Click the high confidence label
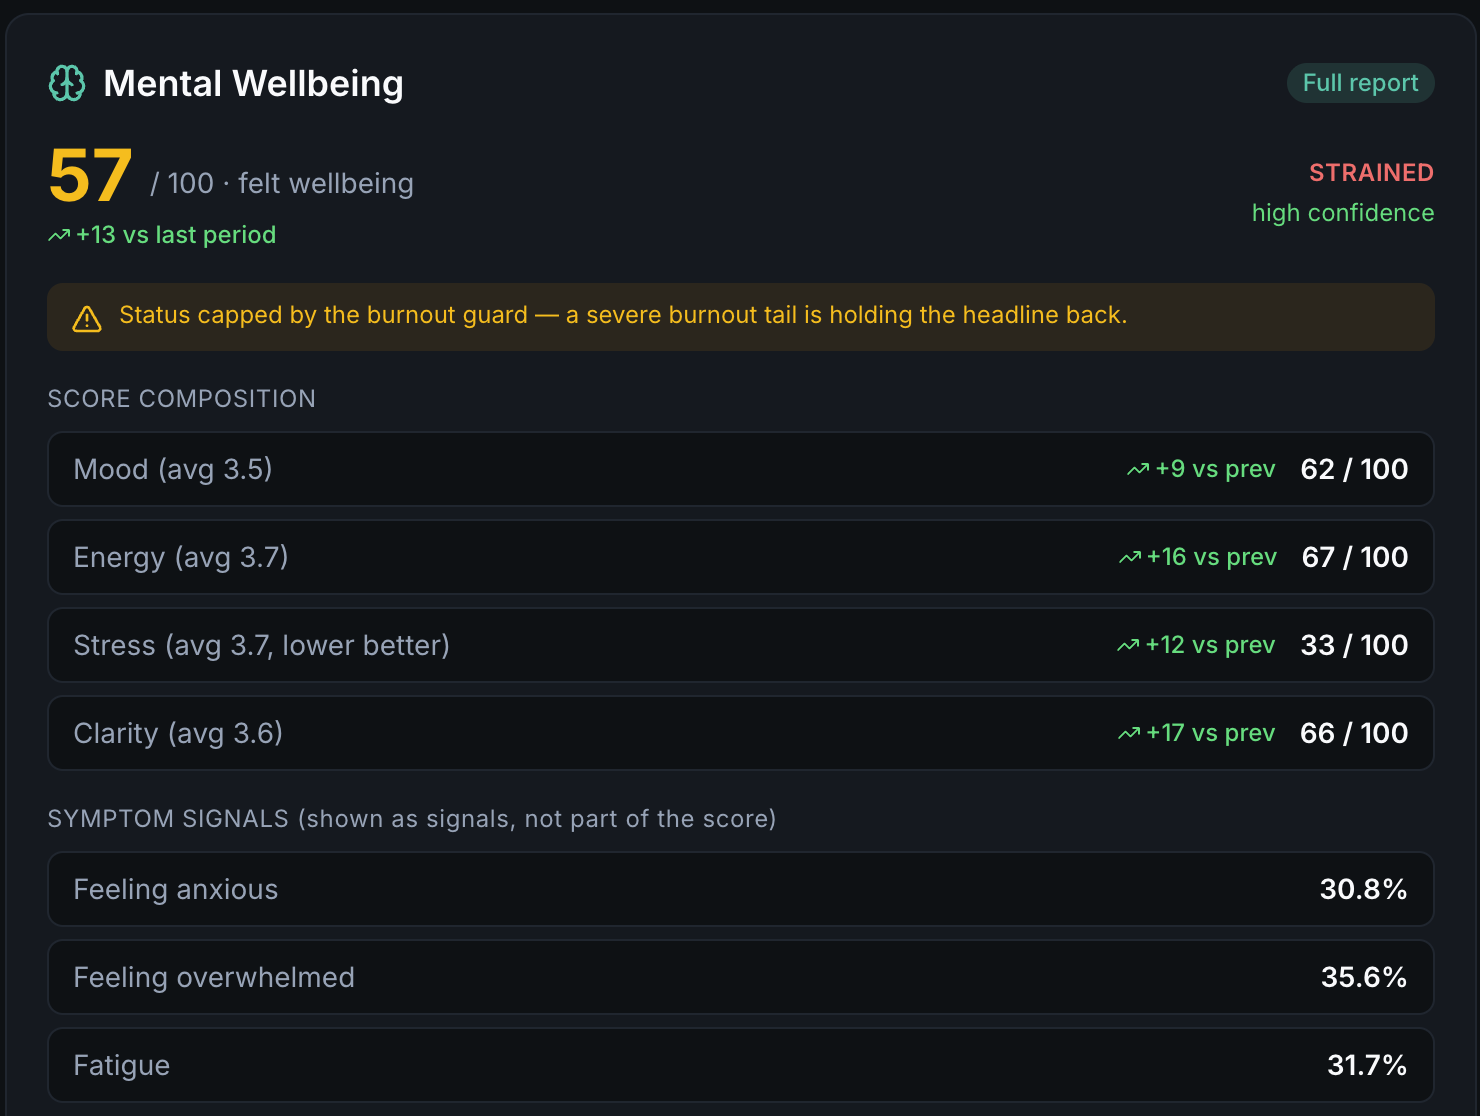The width and height of the screenshot is (1480, 1116). pos(1343,213)
